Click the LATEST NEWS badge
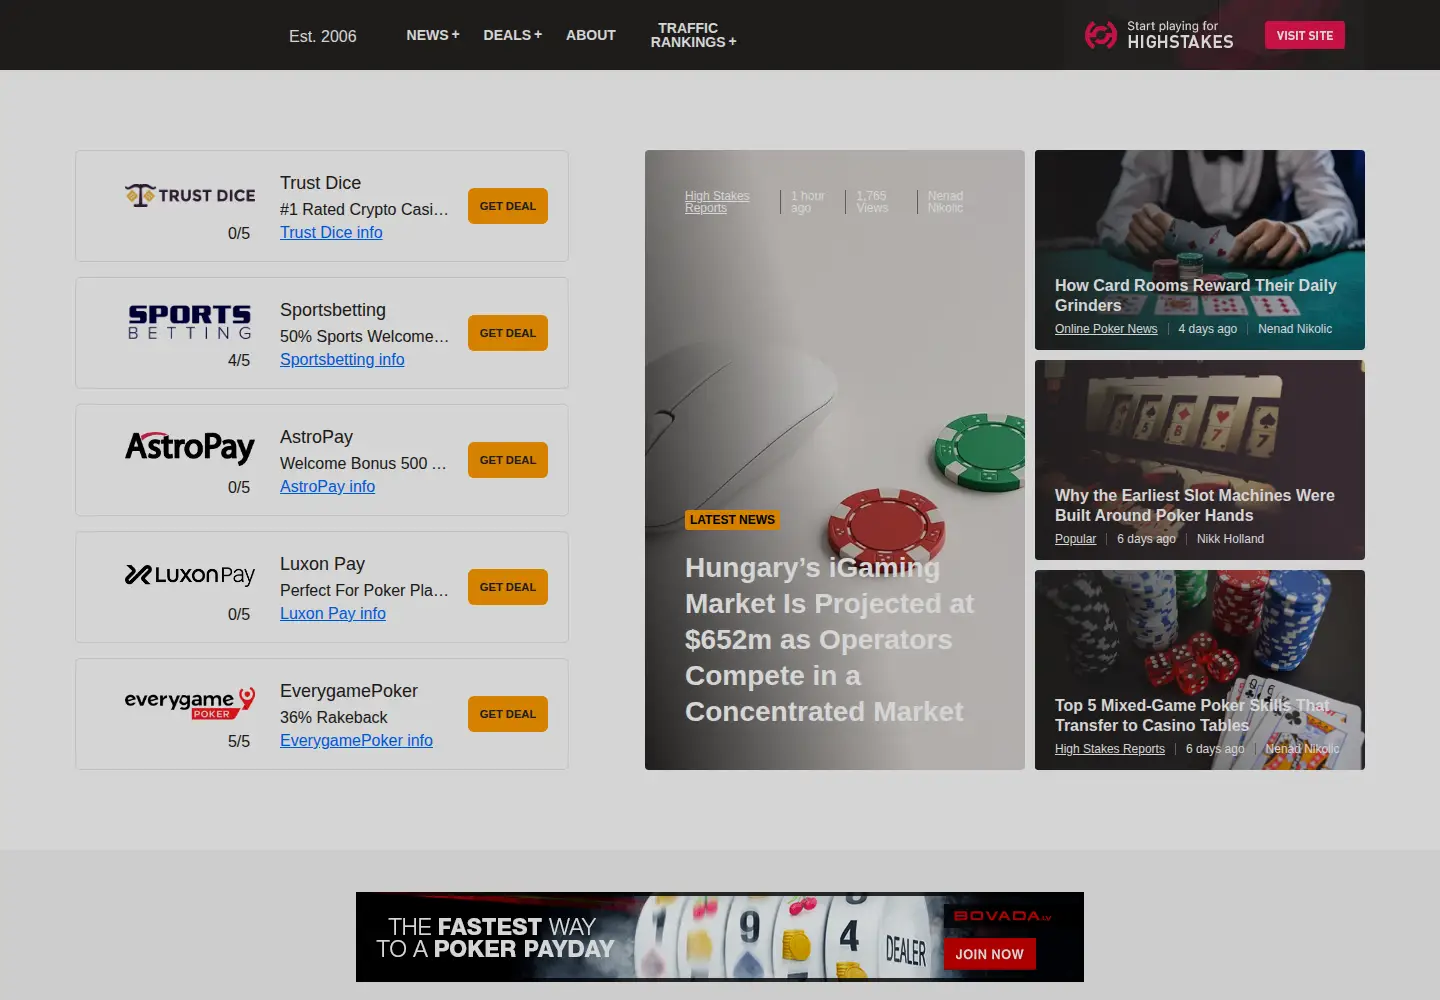The width and height of the screenshot is (1440, 1000). point(732,520)
